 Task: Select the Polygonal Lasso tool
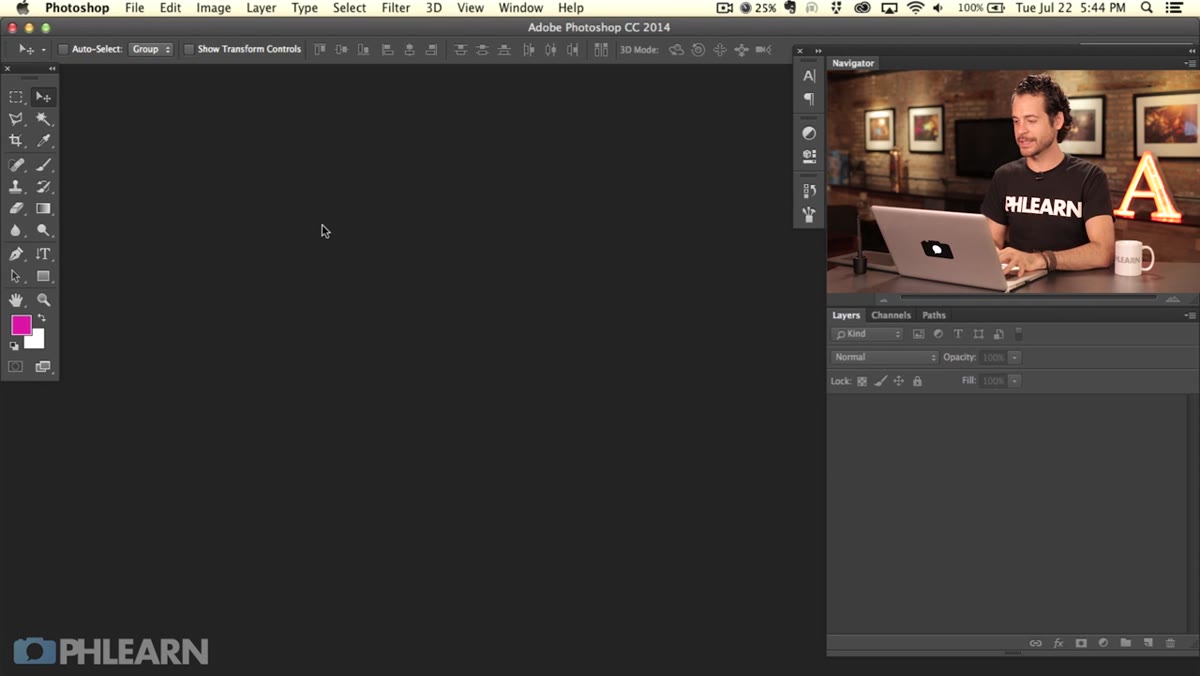16,119
